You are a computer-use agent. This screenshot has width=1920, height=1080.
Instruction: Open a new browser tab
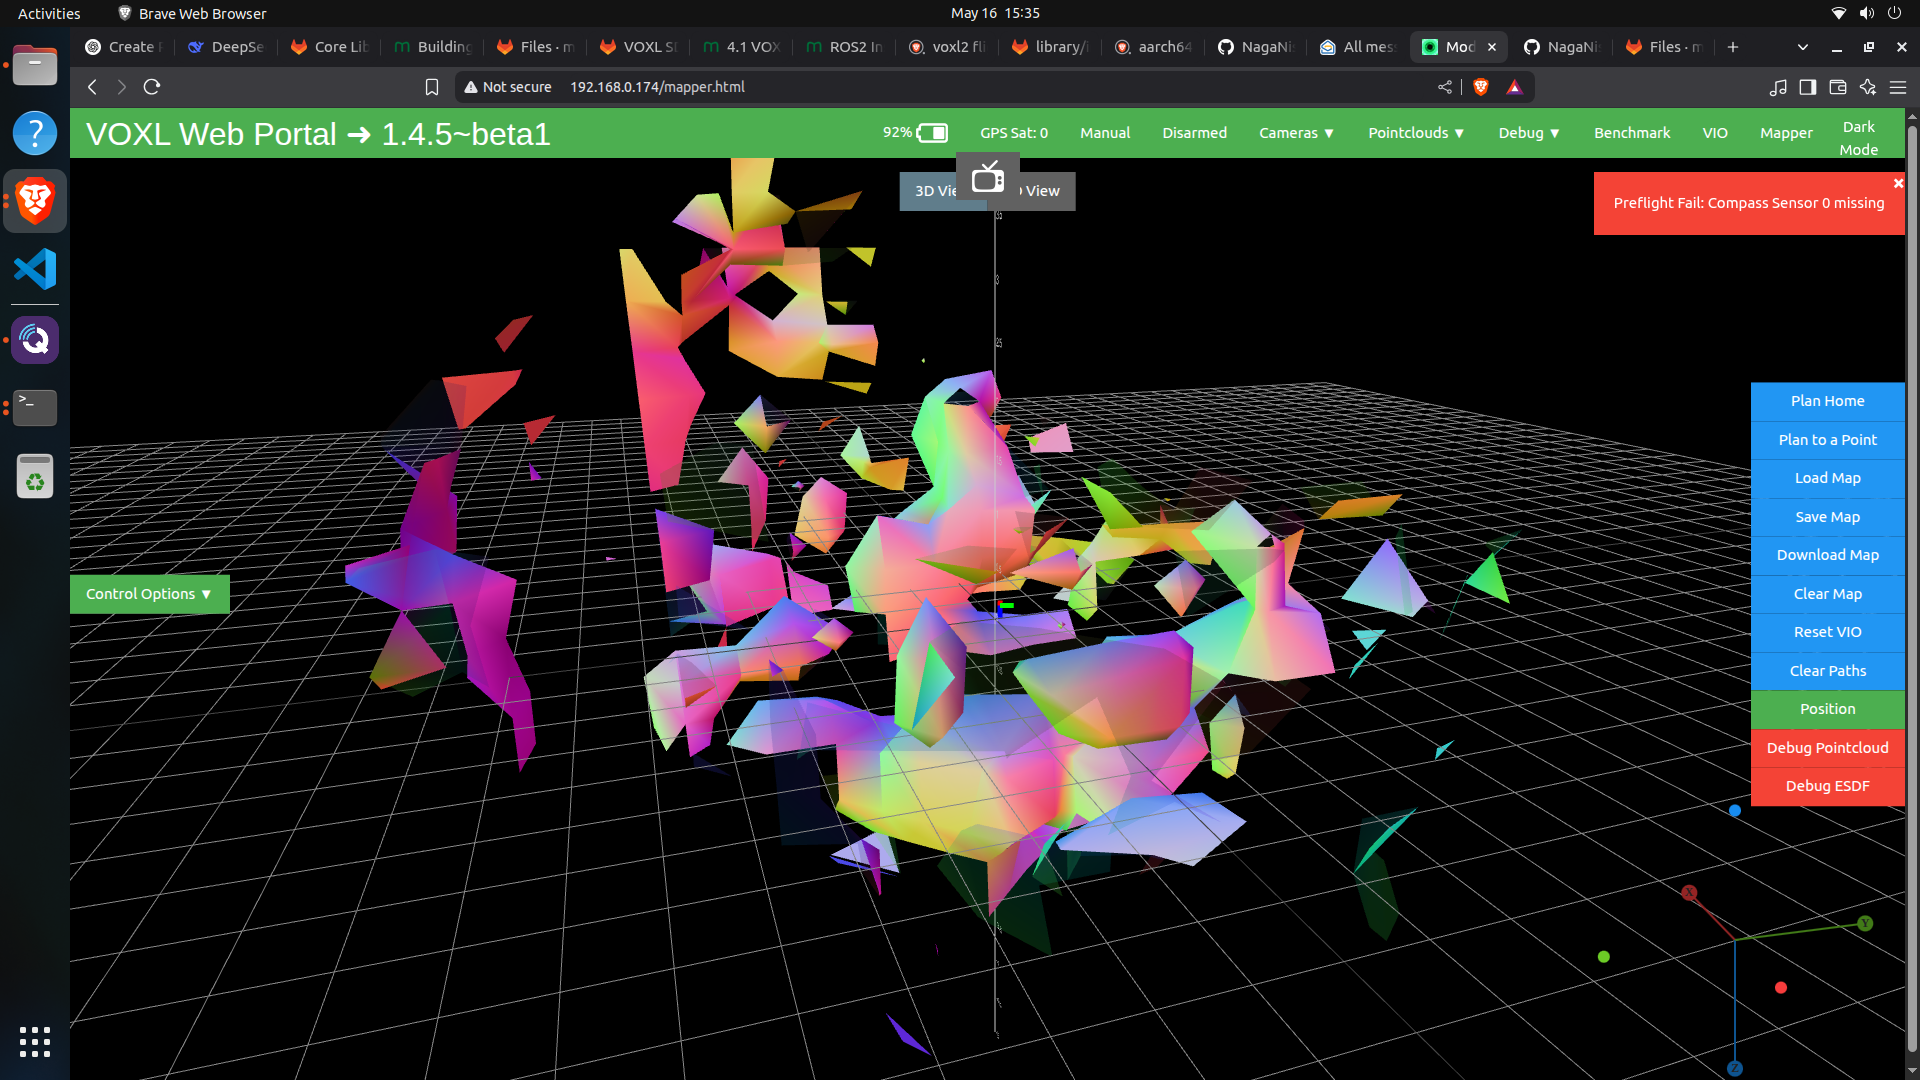tap(1733, 47)
